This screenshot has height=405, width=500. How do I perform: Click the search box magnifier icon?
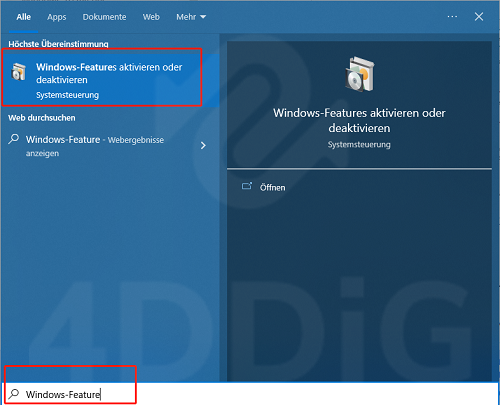14,394
